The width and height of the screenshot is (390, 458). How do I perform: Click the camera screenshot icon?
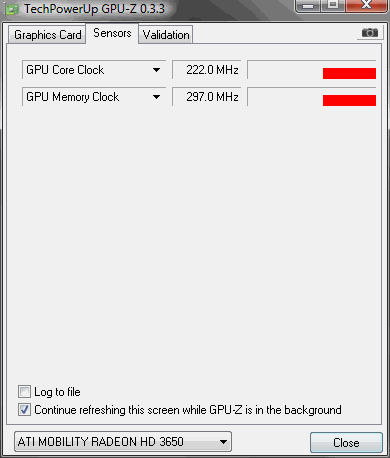[x=370, y=33]
